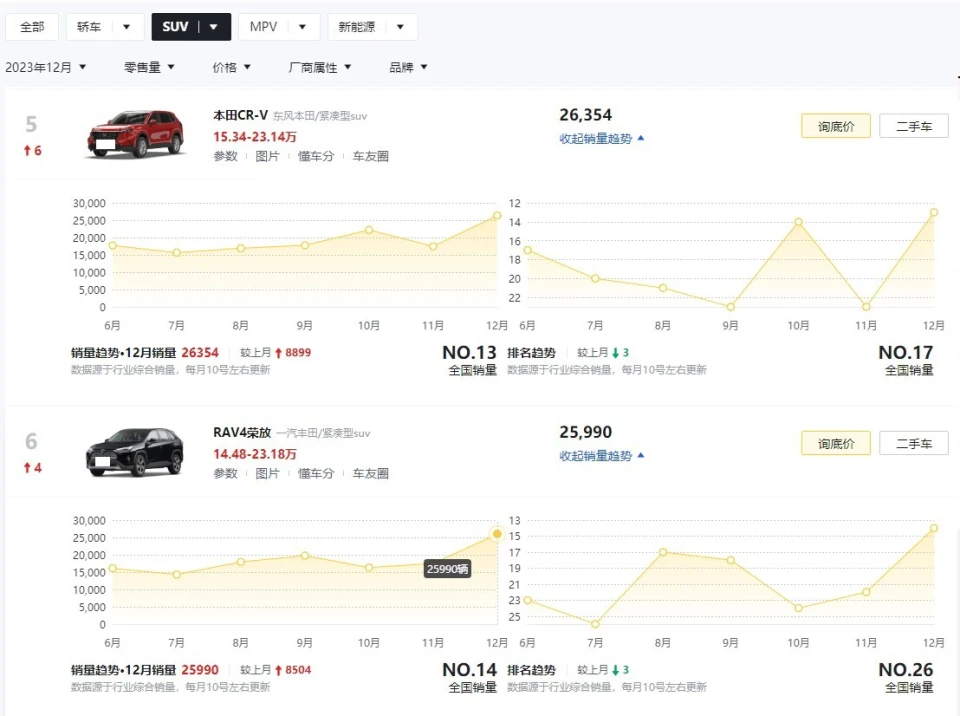Image resolution: width=960 pixels, height=716 pixels.
Task: Click the NO.14 全国销量 label
Action: click(470, 677)
